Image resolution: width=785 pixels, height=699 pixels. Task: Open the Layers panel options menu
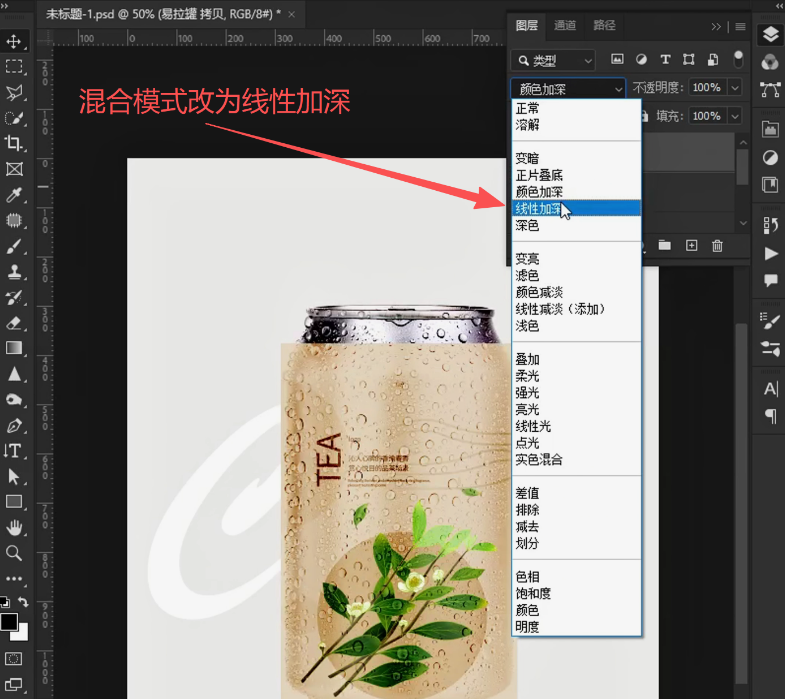coord(740,27)
